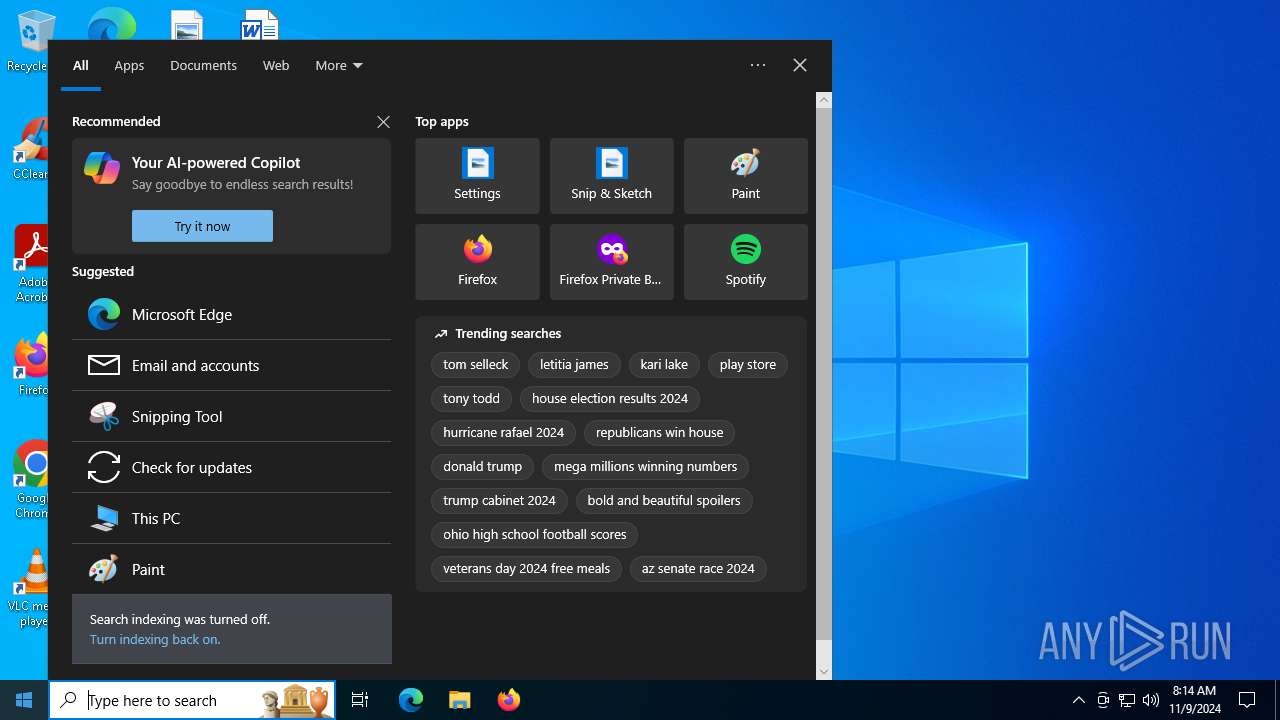Open network status tray icon
The height and width of the screenshot is (720, 1280).
1127,700
